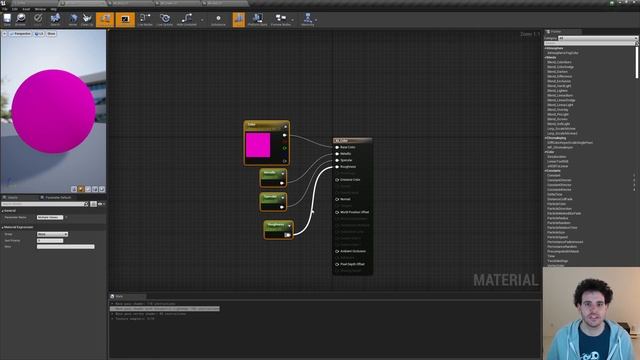
Task: Click the Details property matrix grid icon
Action: [93, 204]
